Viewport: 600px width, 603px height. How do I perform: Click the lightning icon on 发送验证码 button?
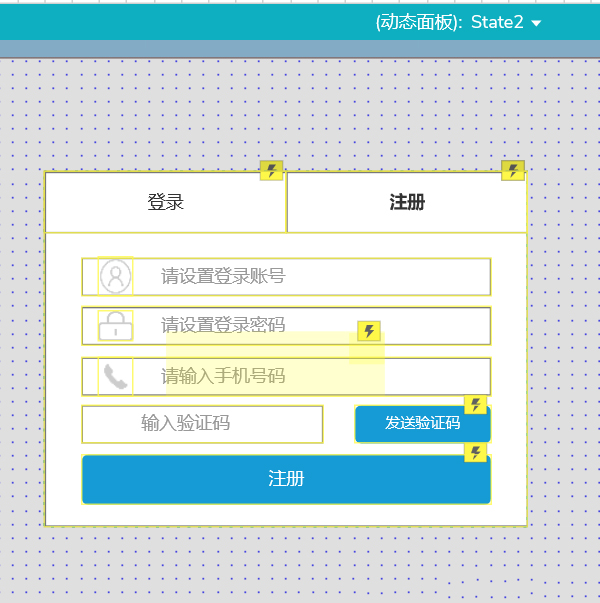[x=476, y=405]
